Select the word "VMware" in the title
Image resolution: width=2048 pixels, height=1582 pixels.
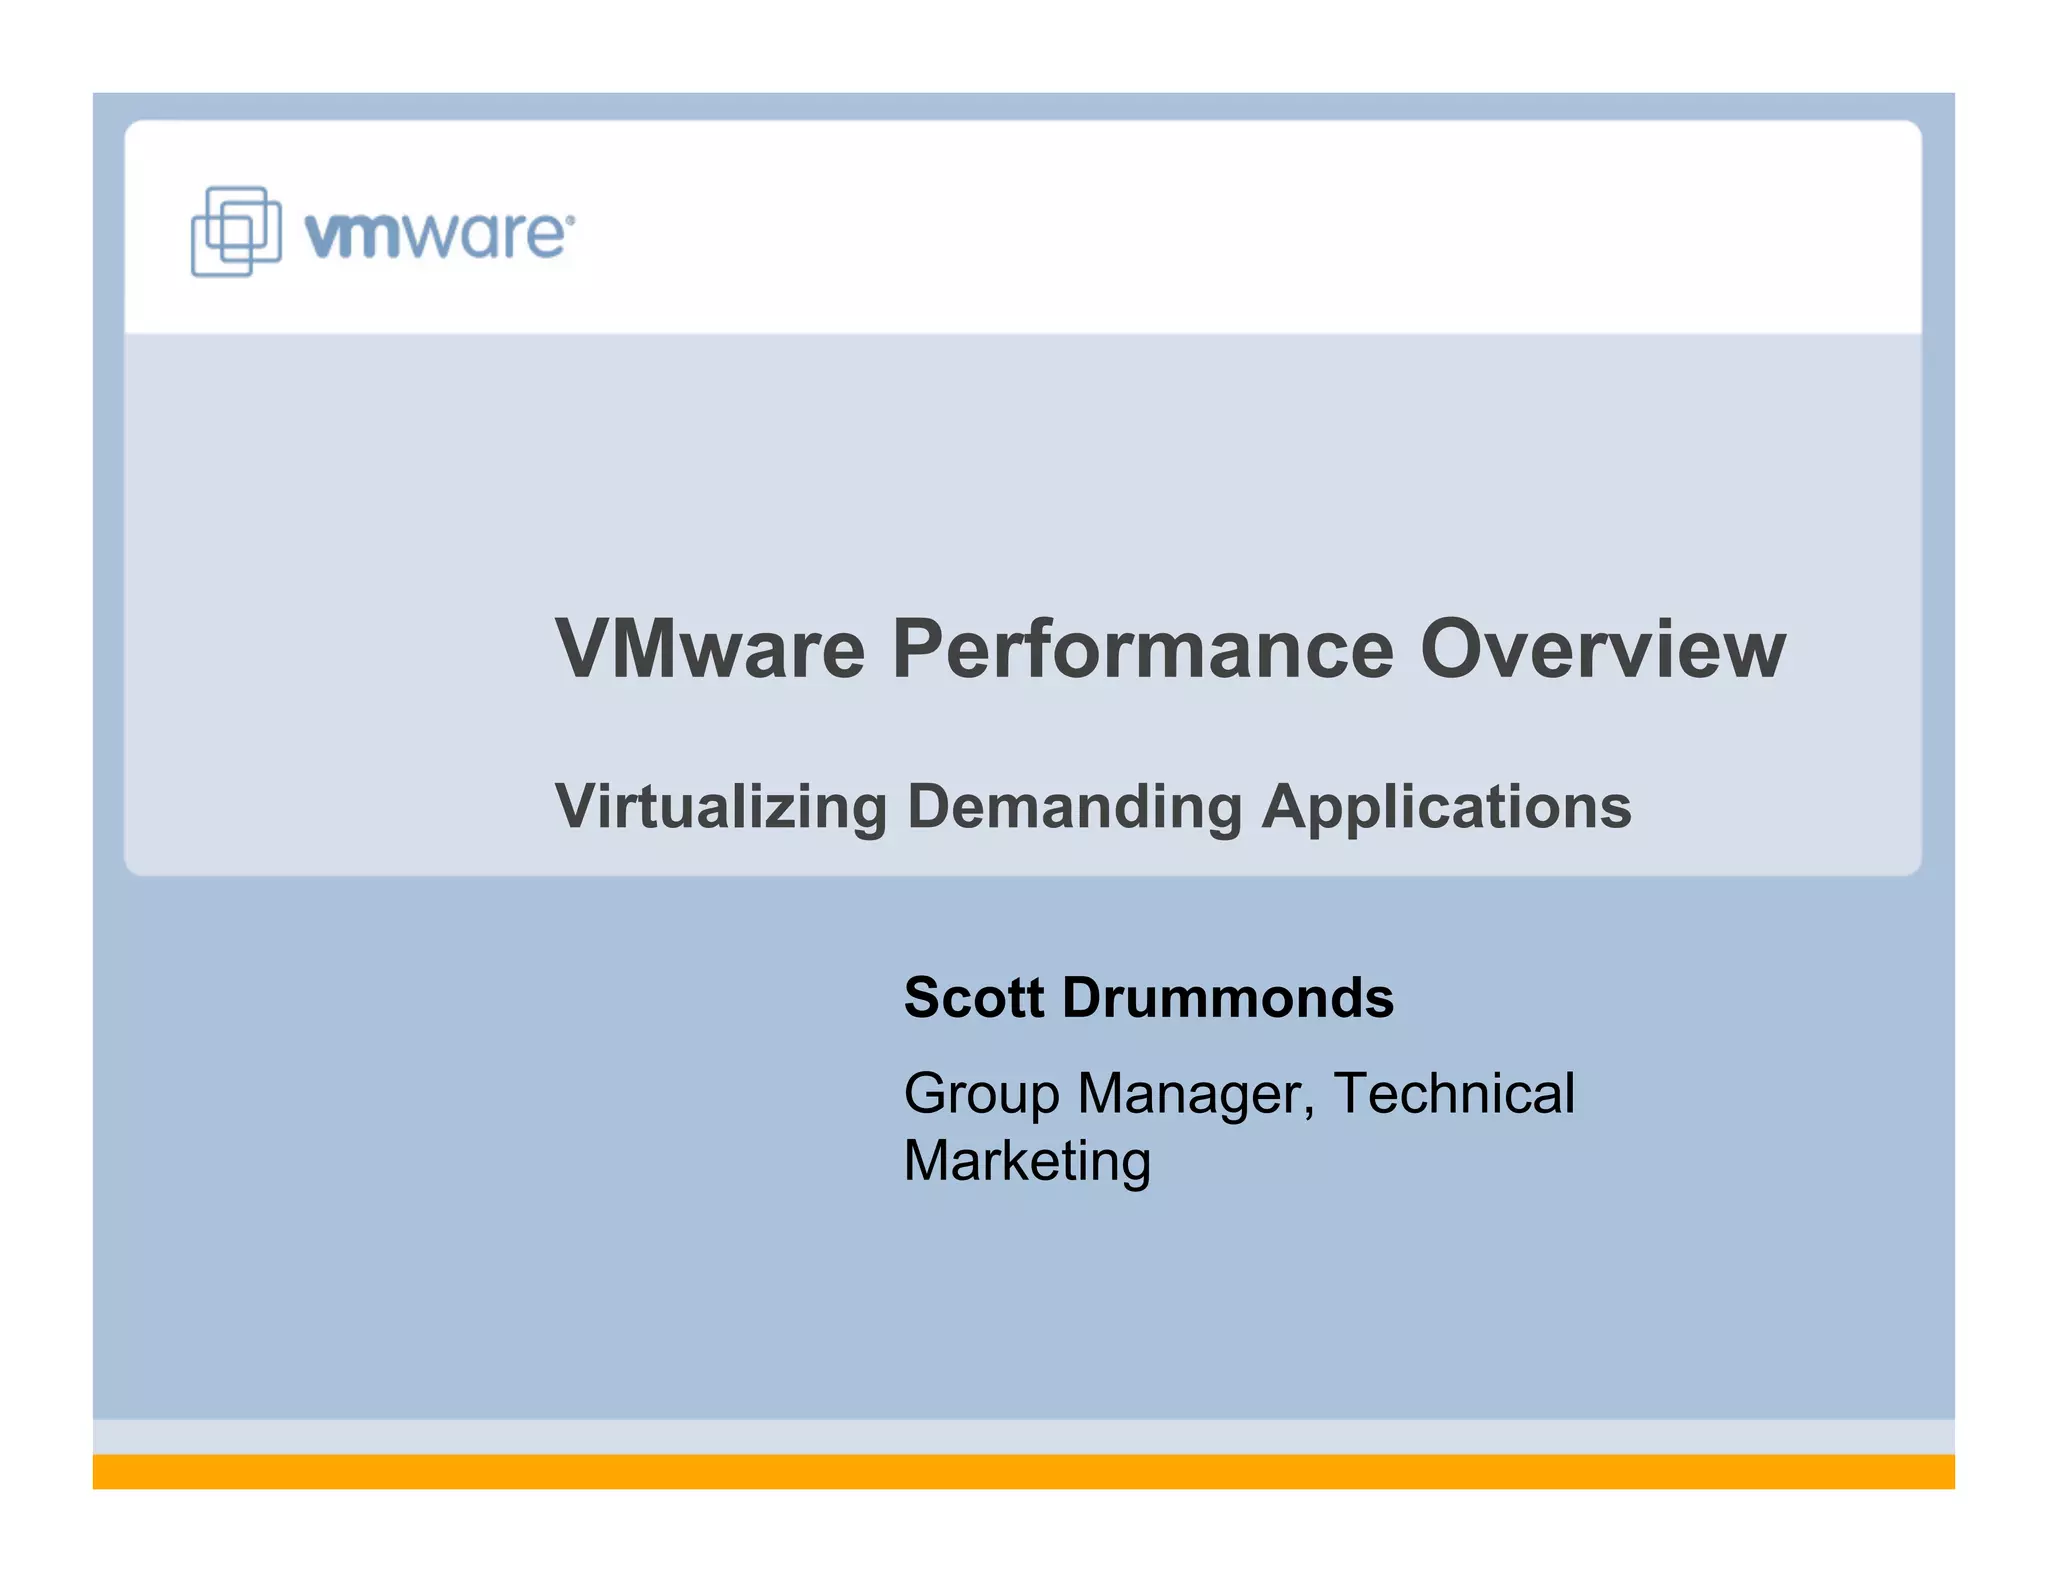tap(710, 649)
